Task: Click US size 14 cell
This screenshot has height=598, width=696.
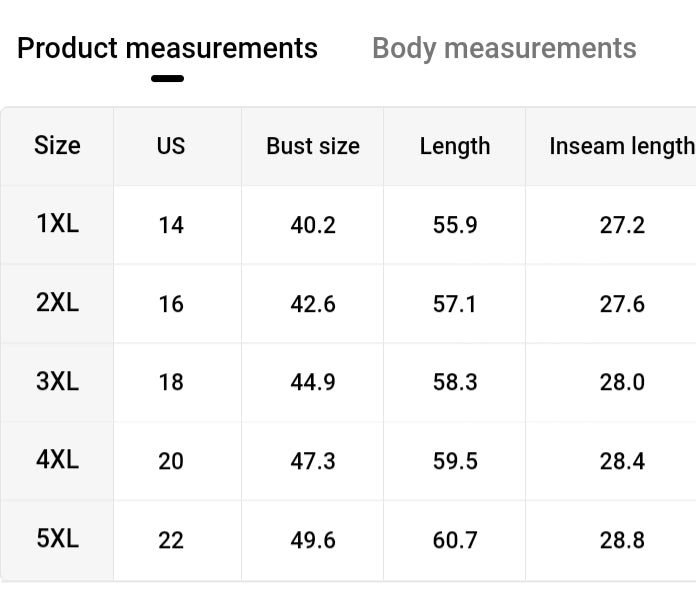Action: 171,225
